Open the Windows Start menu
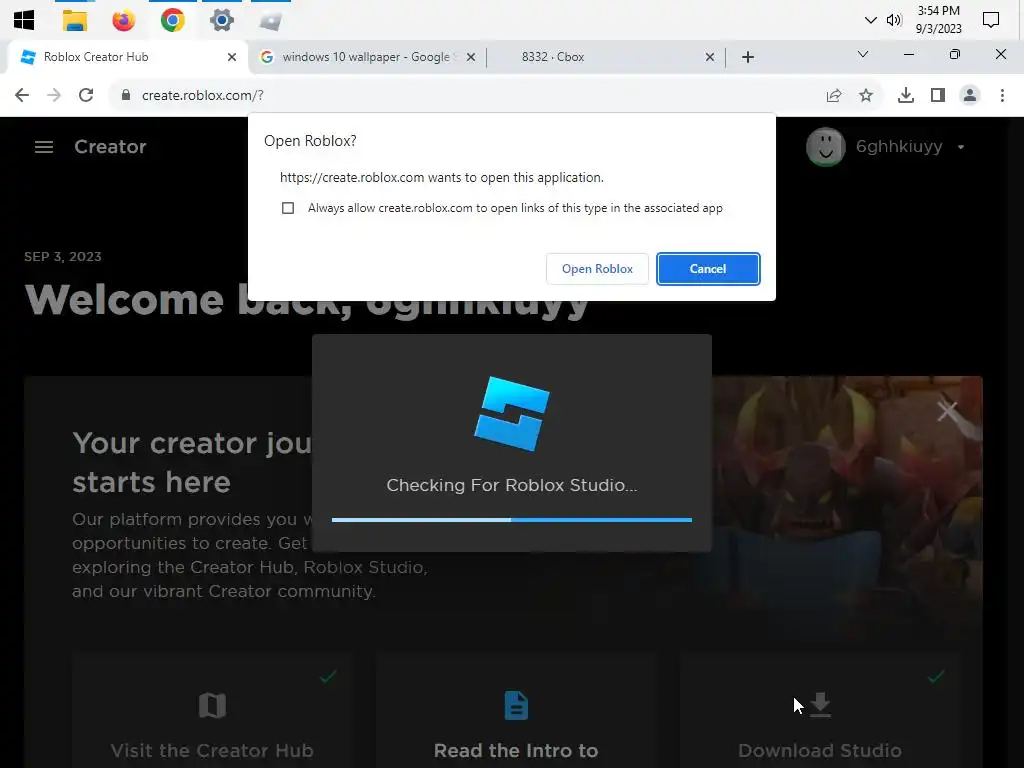Viewport: 1024px width, 768px height. pyautogui.click(x=24, y=20)
